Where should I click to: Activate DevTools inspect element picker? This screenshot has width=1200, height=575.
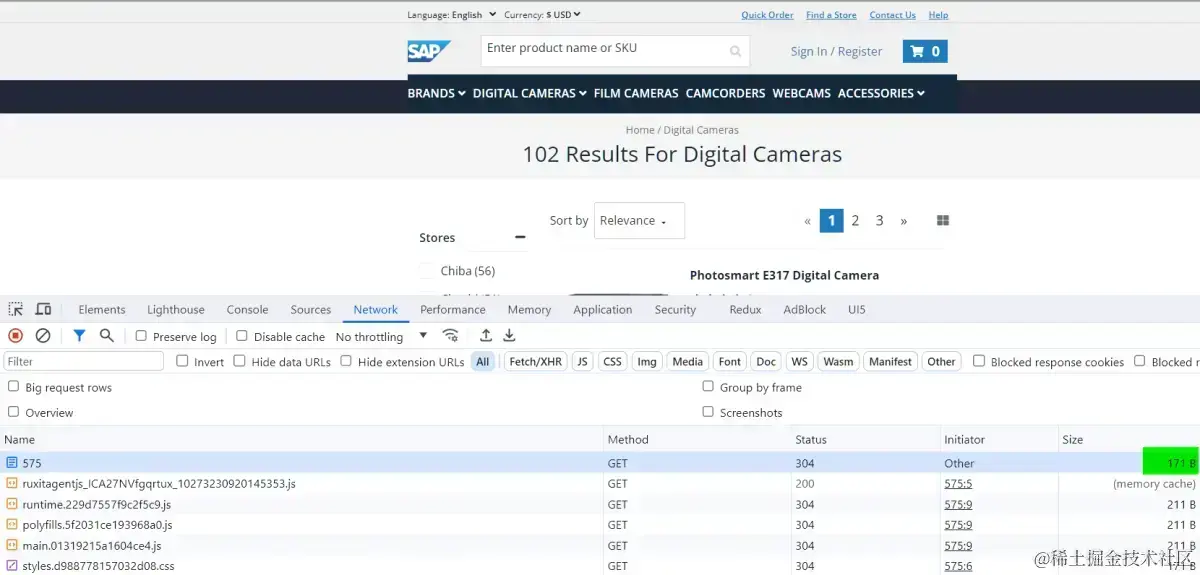click(15, 309)
